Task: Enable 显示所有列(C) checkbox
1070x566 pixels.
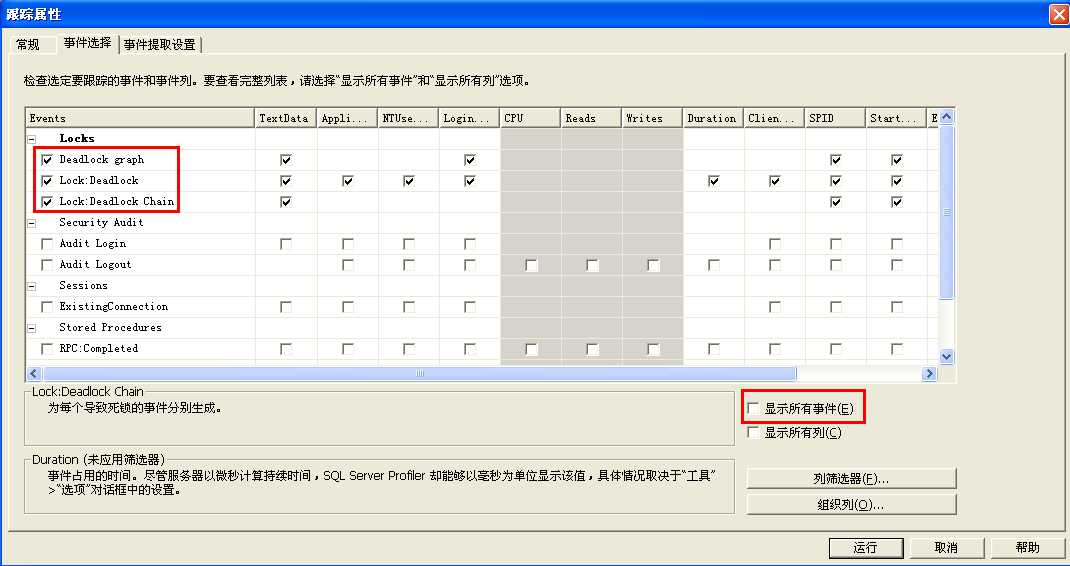Action: (753, 432)
